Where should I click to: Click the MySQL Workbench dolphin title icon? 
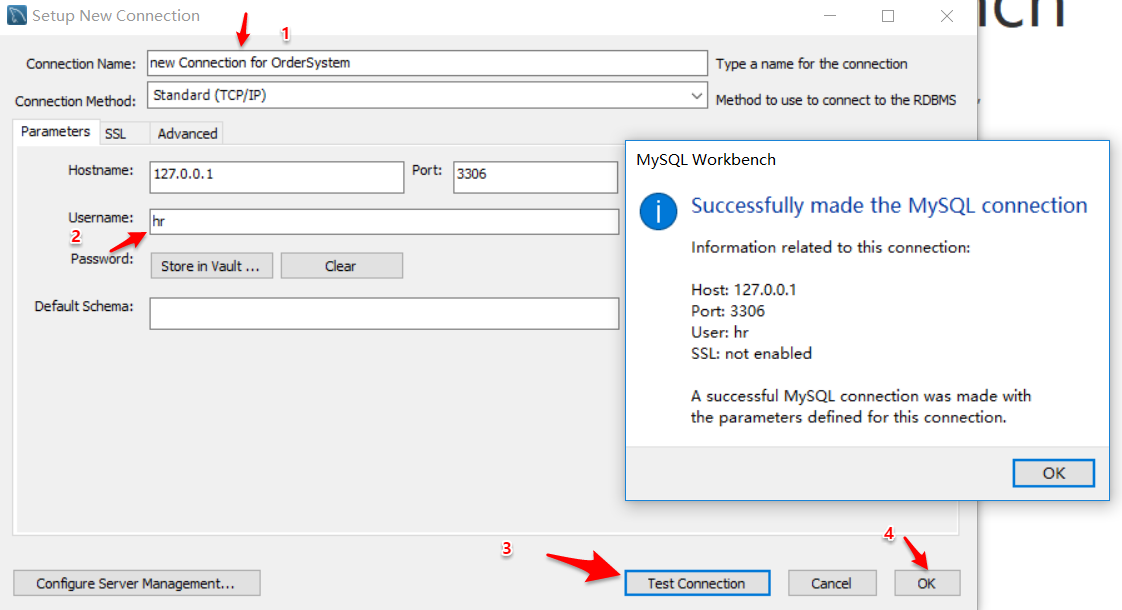coord(16,15)
